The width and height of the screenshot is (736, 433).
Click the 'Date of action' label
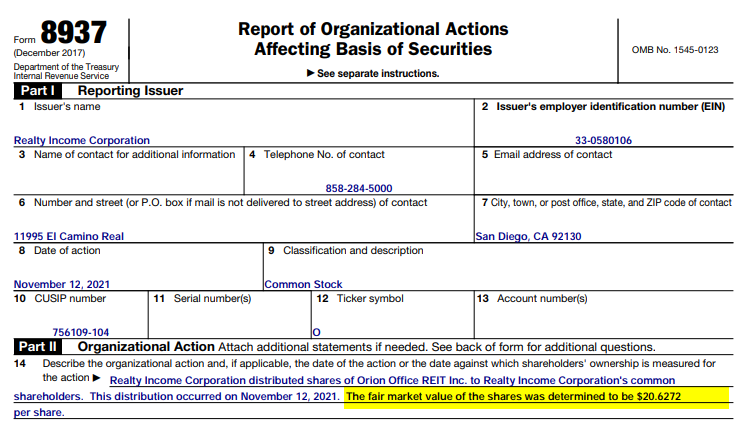tap(67, 250)
